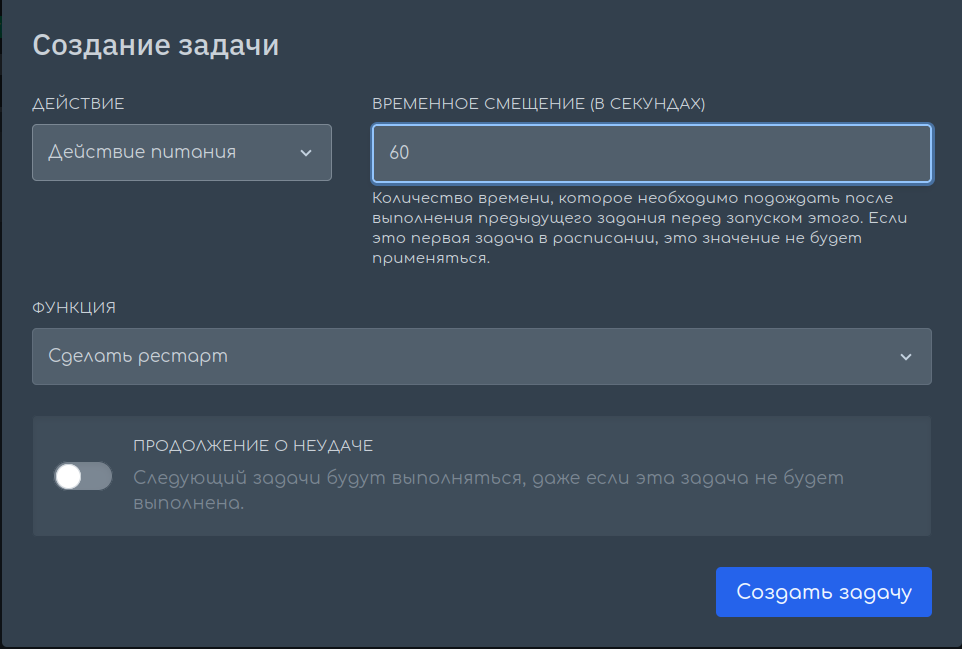Click the help text below the offset field

coord(639,228)
